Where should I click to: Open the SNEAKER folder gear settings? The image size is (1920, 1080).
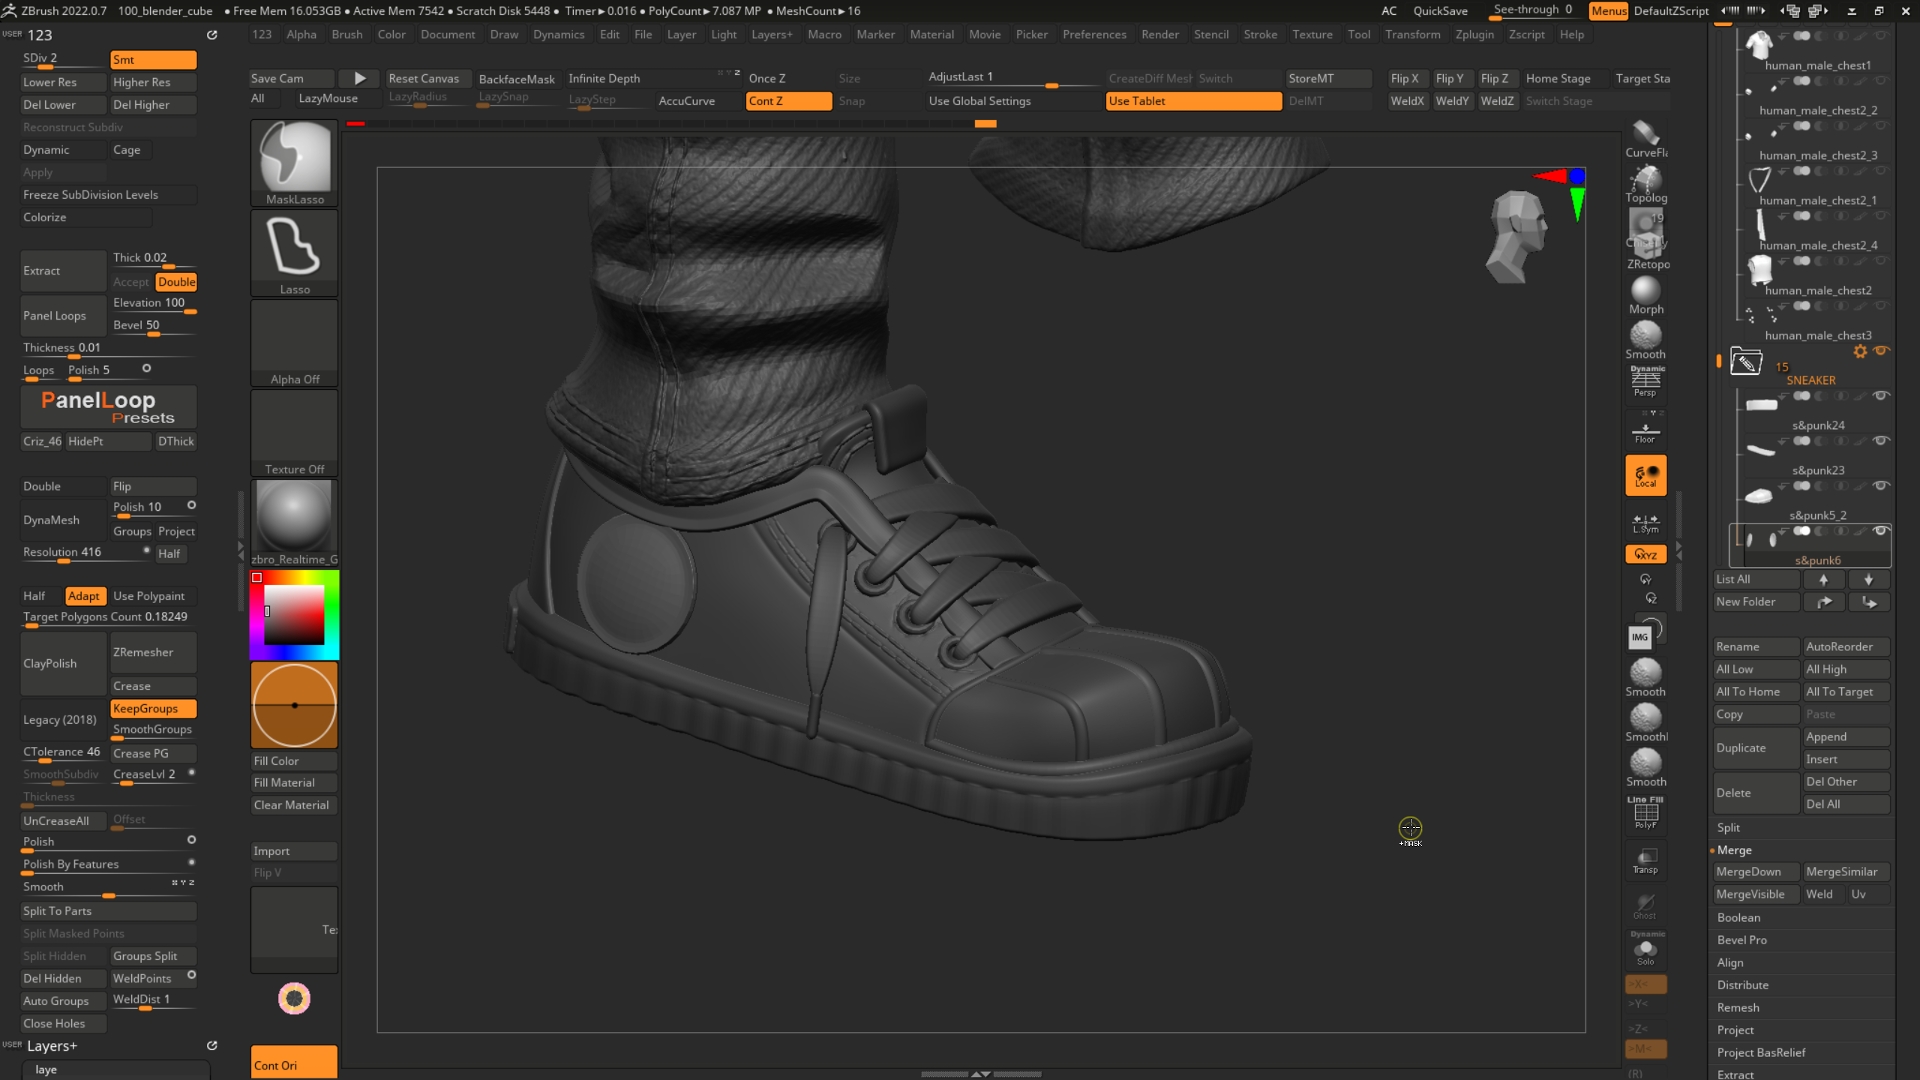(x=1860, y=351)
